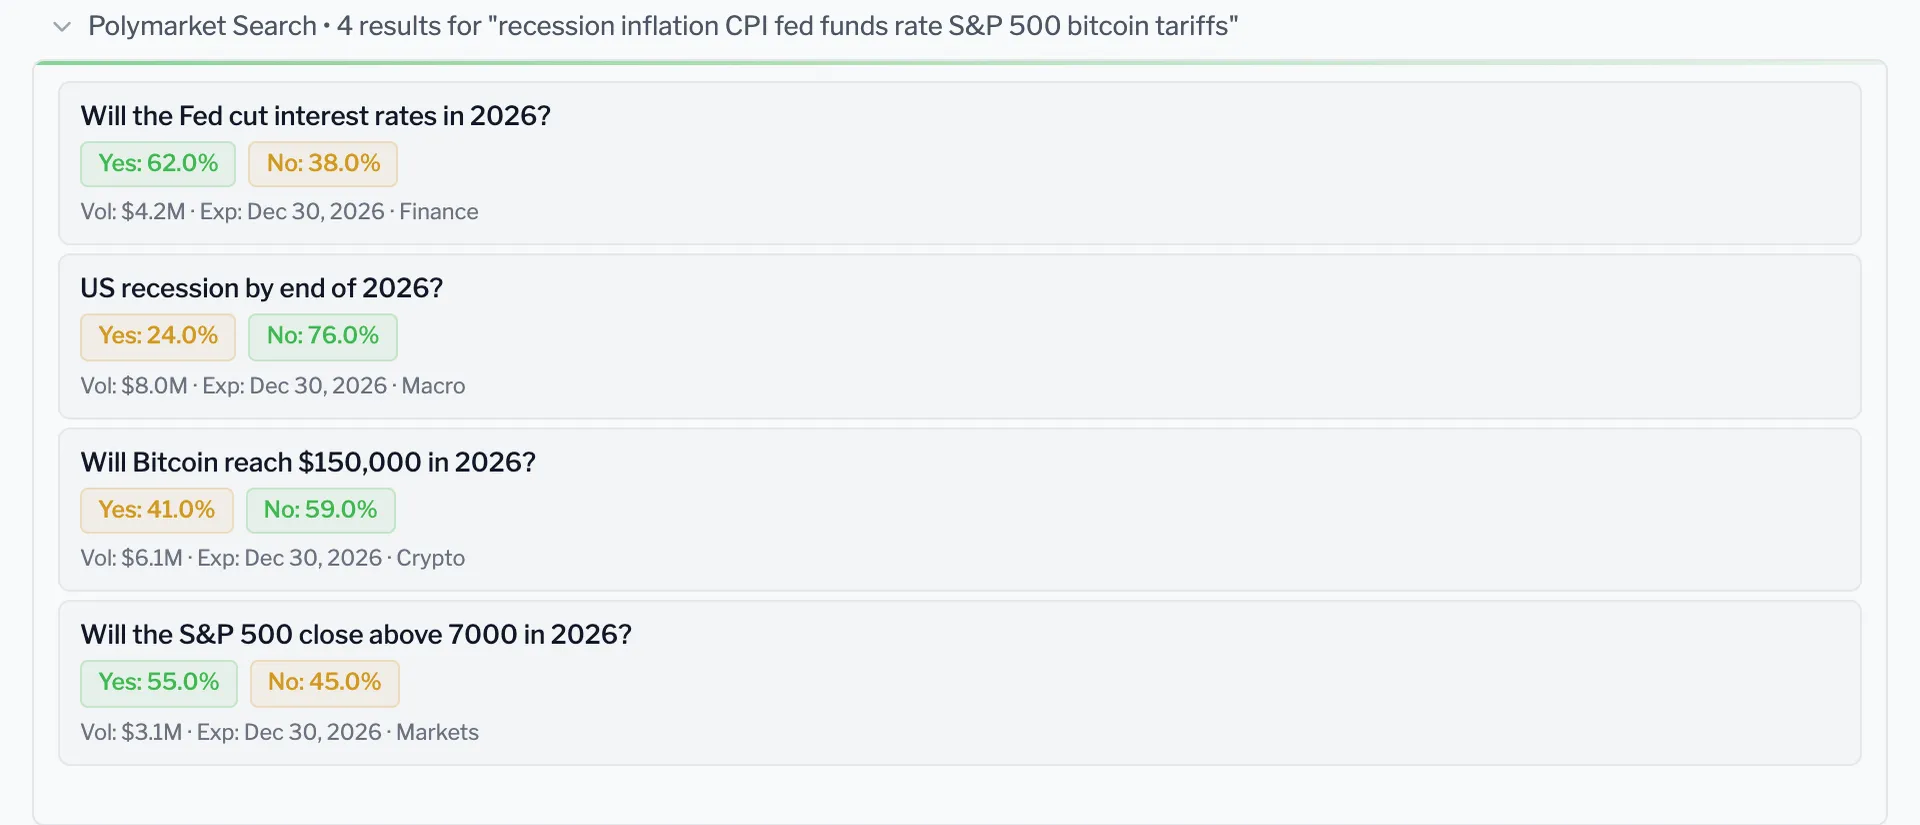Pick No: 59.0% on Bitcoin market
This screenshot has width=1920, height=825.
pyautogui.click(x=321, y=510)
